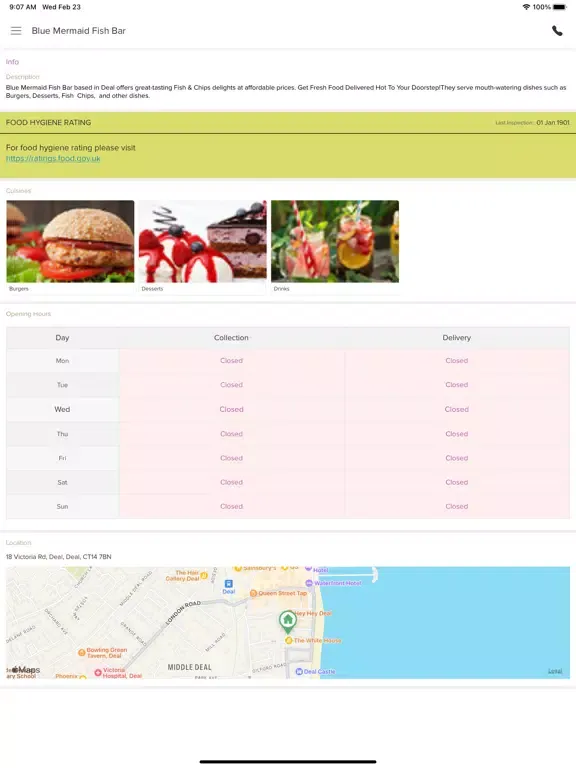Select the Desserts cuisine image
576x768 pixels.
click(x=203, y=241)
